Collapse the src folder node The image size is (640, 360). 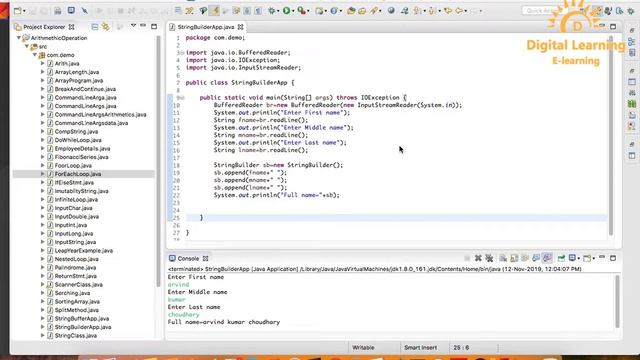(x=27, y=47)
